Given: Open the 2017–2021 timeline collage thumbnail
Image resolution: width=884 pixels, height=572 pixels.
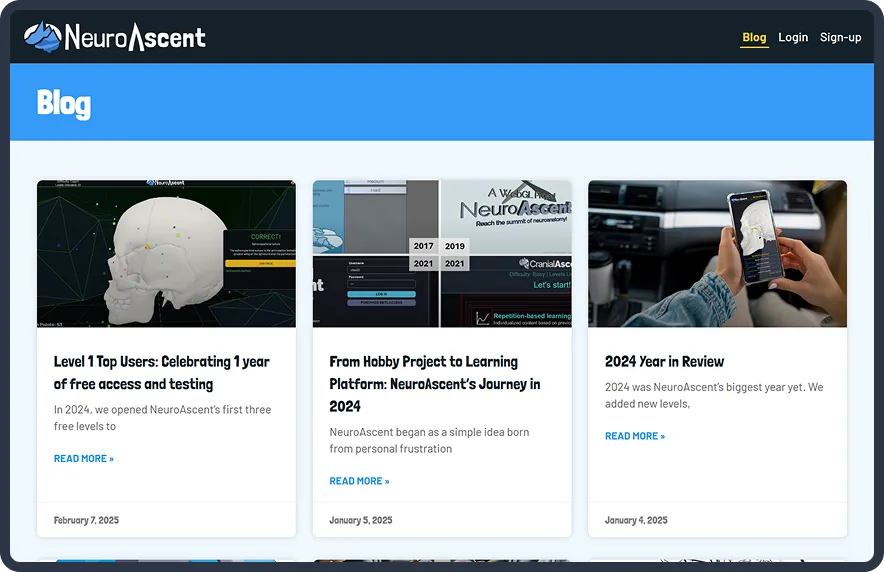Looking at the screenshot, I should (442, 254).
